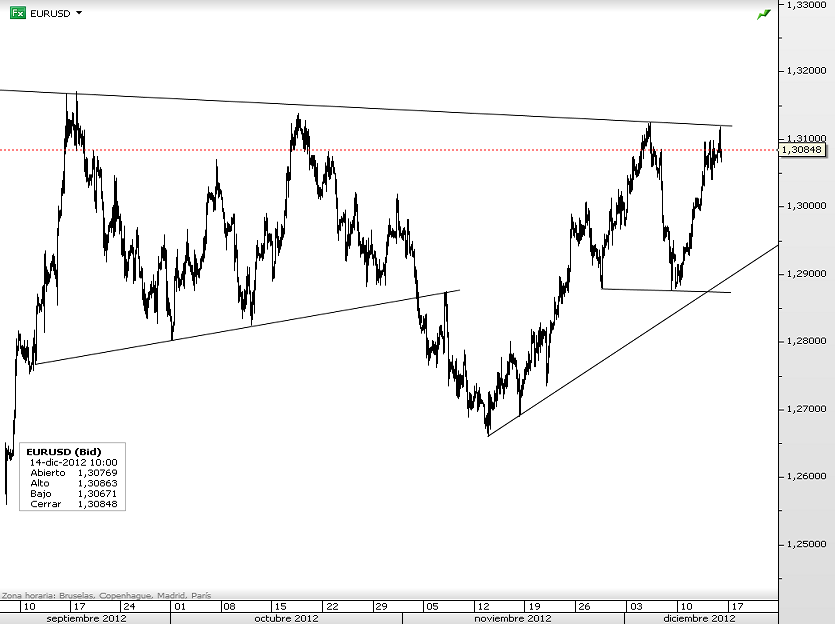Click the diciembre 2012 month label

699,619
